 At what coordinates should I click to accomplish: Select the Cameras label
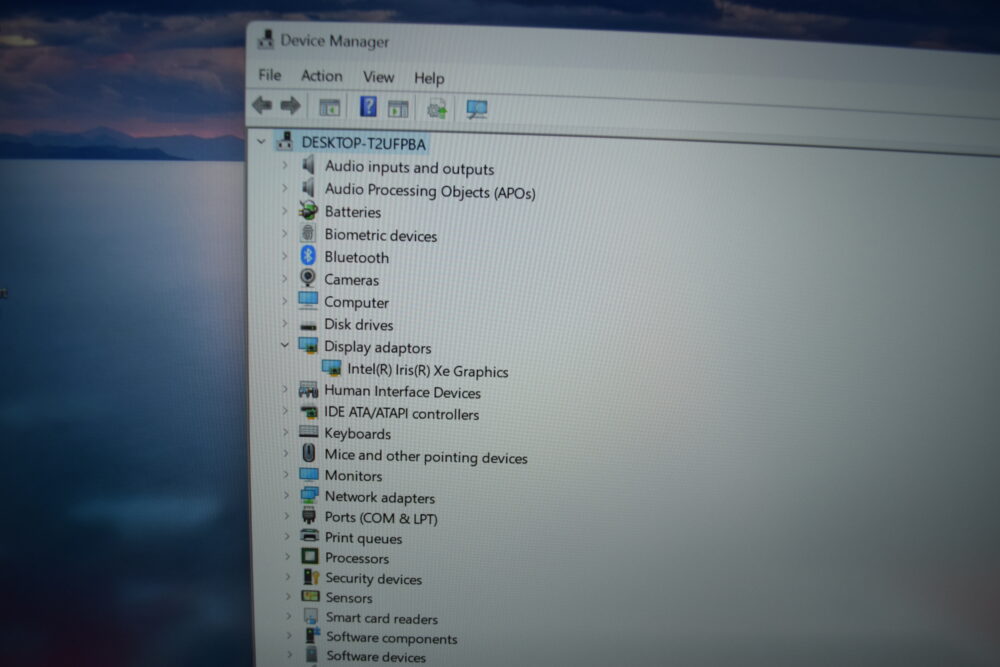(351, 279)
